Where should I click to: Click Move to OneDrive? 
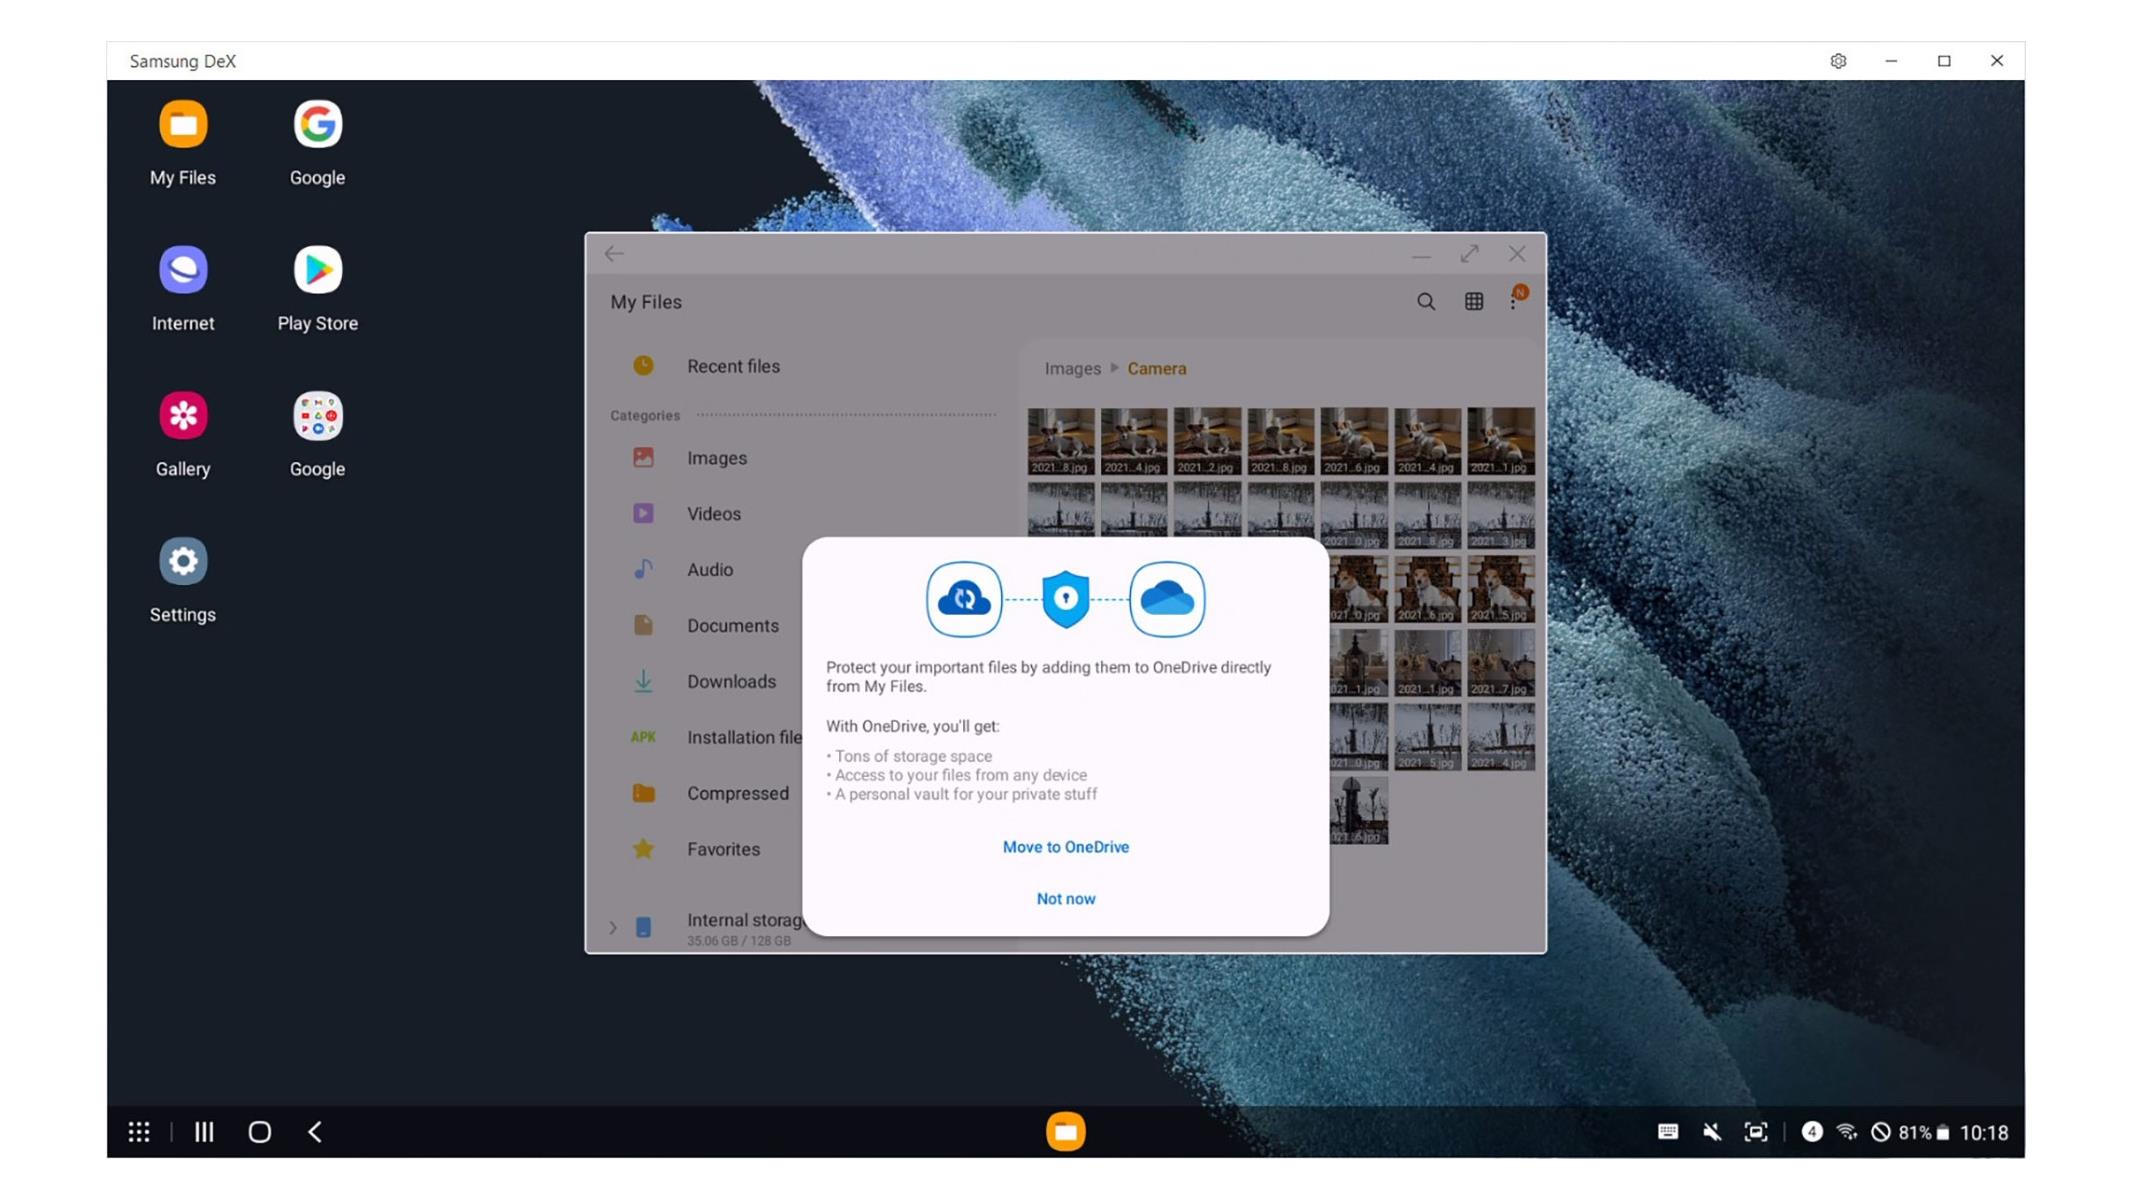[1066, 847]
